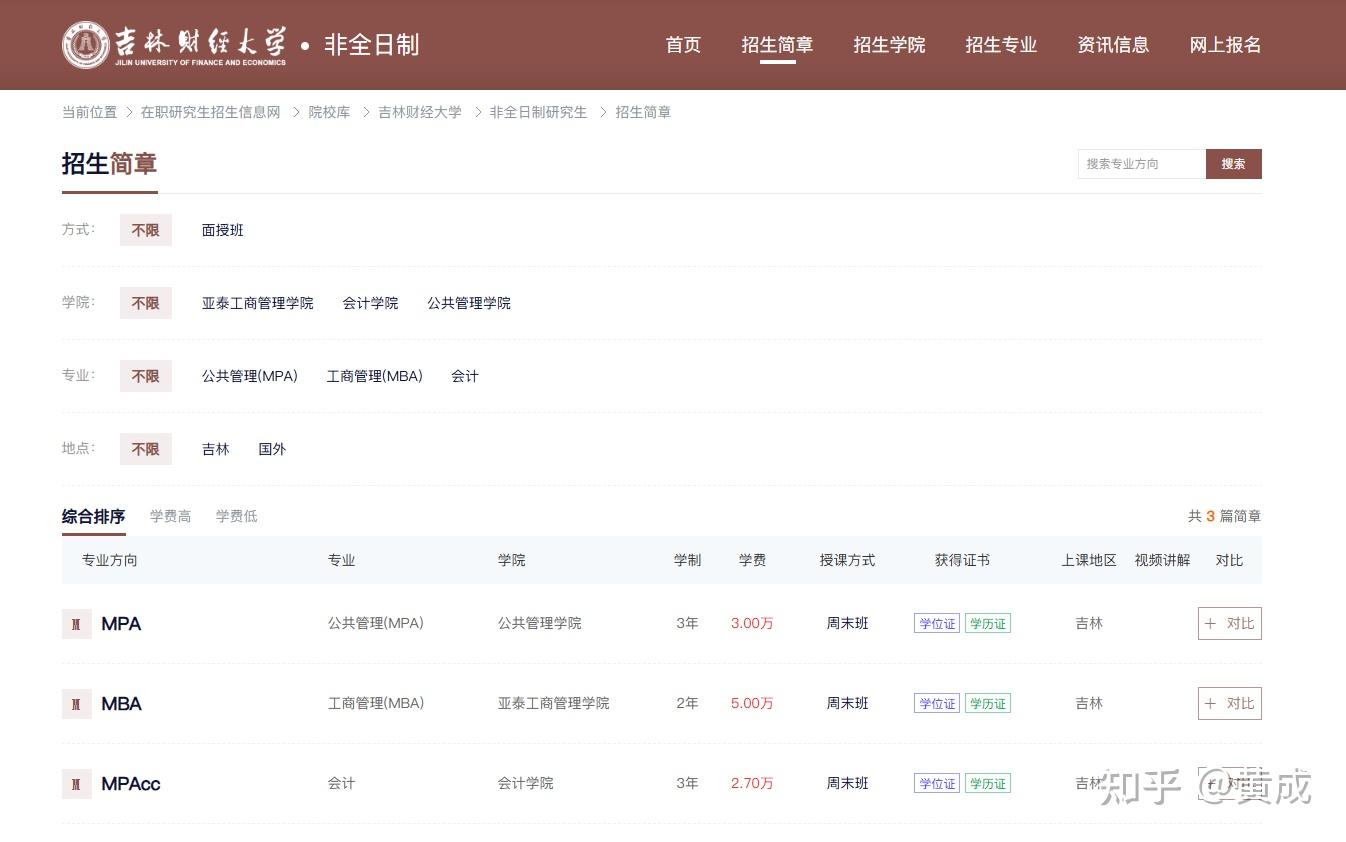This screenshot has width=1346, height=842.
Task: Filter major by 公共管理(MPA)
Action: (250, 376)
